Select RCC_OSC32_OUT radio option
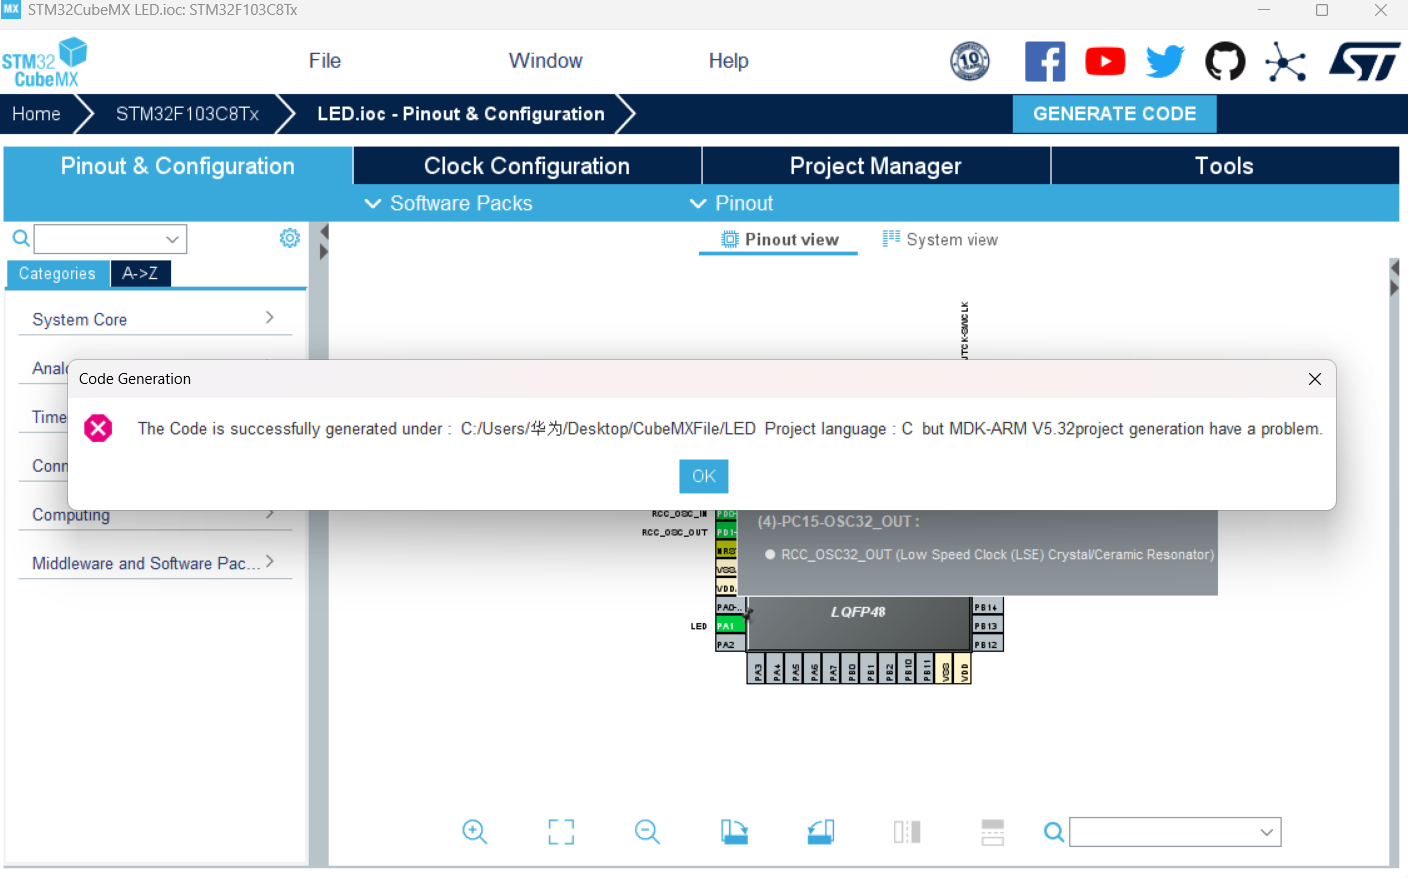1408x878 pixels. 770,554
